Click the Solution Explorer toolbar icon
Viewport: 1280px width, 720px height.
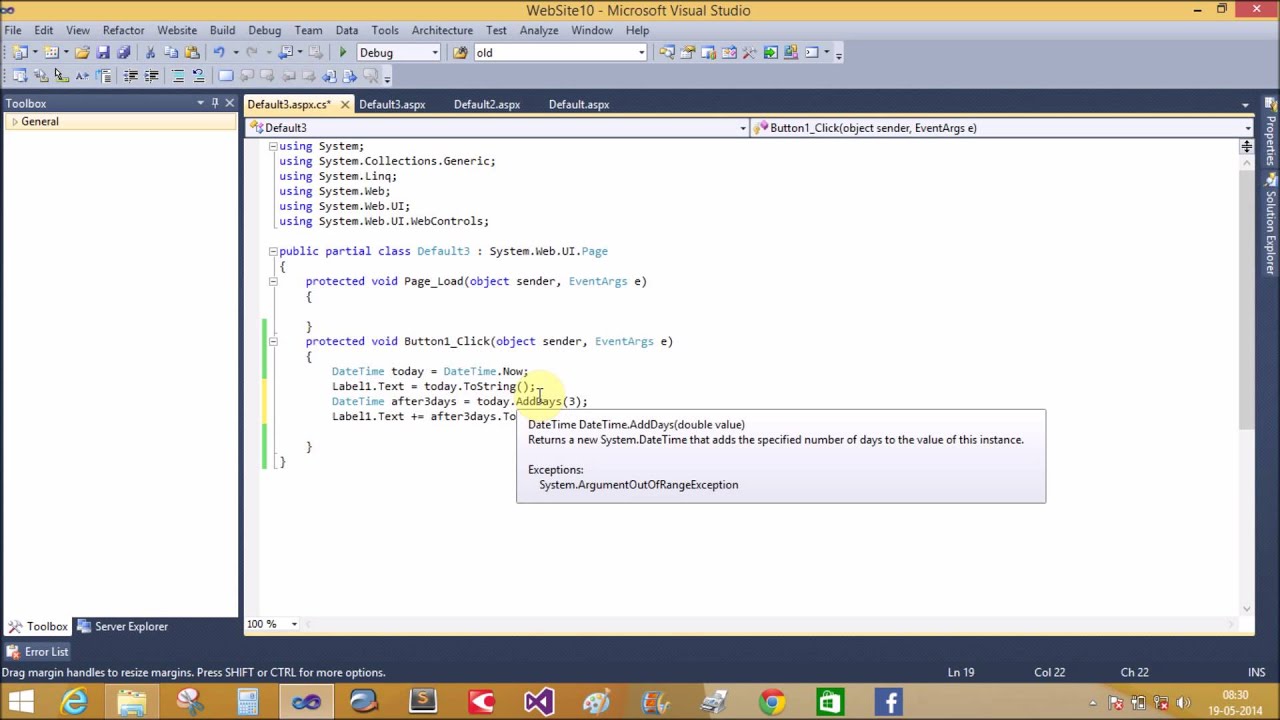click(x=667, y=52)
